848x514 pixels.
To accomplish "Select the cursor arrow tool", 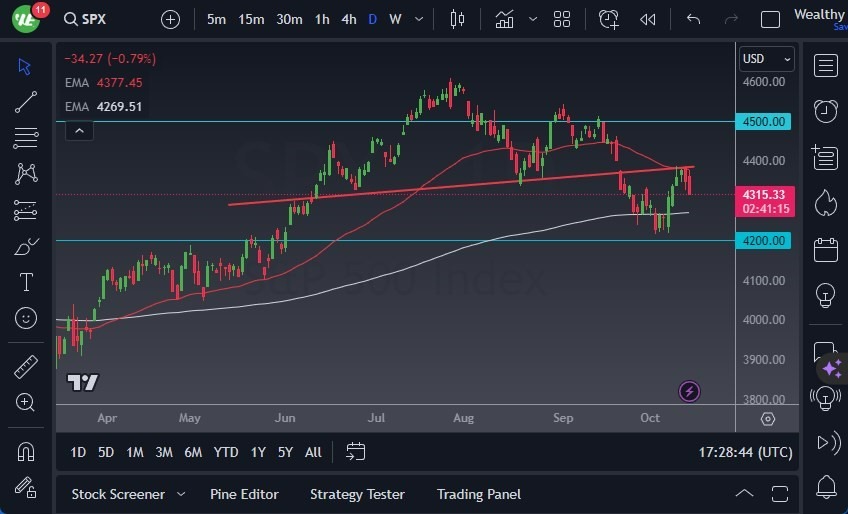I will (x=24, y=67).
